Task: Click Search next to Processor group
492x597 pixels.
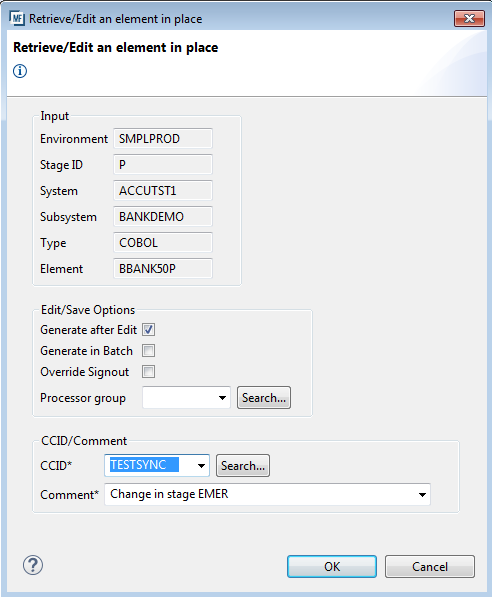Action: pyautogui.click(x=264, y=398)
